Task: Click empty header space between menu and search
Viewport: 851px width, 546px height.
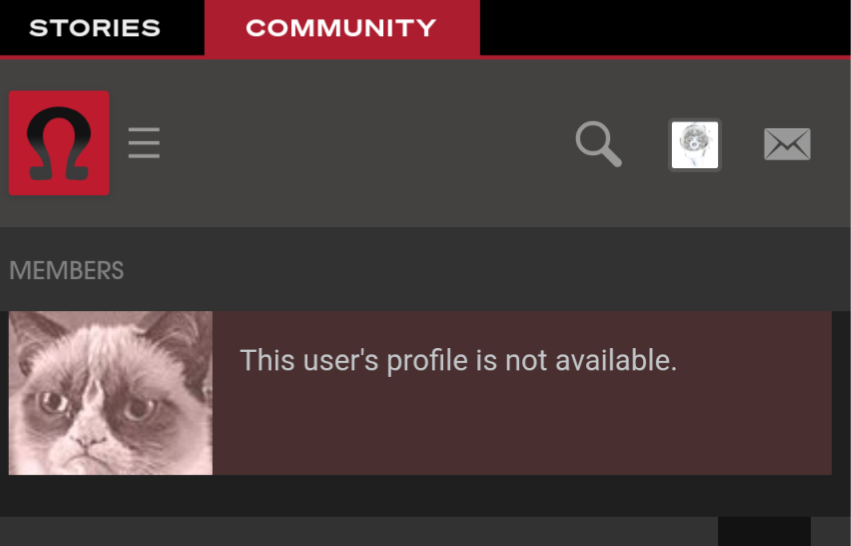Action: pyautogui.click(x=367, y=143)
